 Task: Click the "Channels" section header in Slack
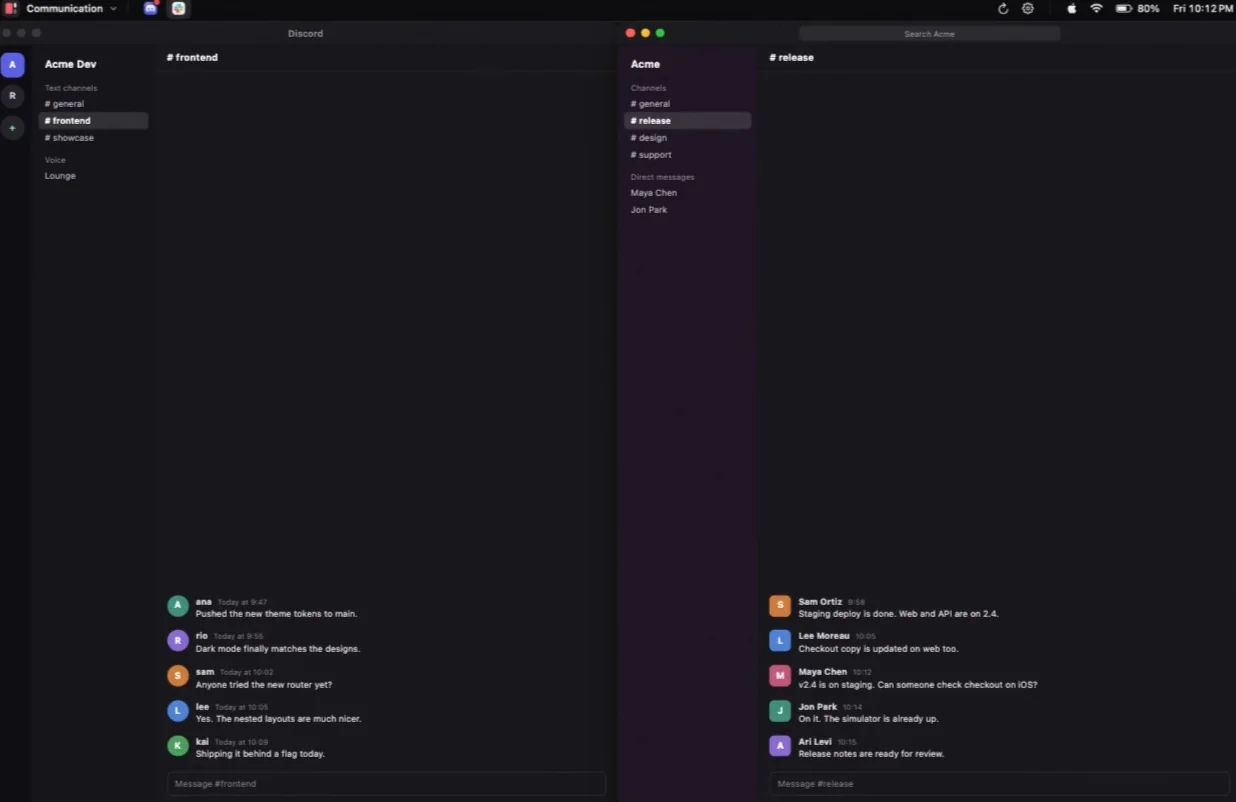pyautogui.click(x=648, y=88)
